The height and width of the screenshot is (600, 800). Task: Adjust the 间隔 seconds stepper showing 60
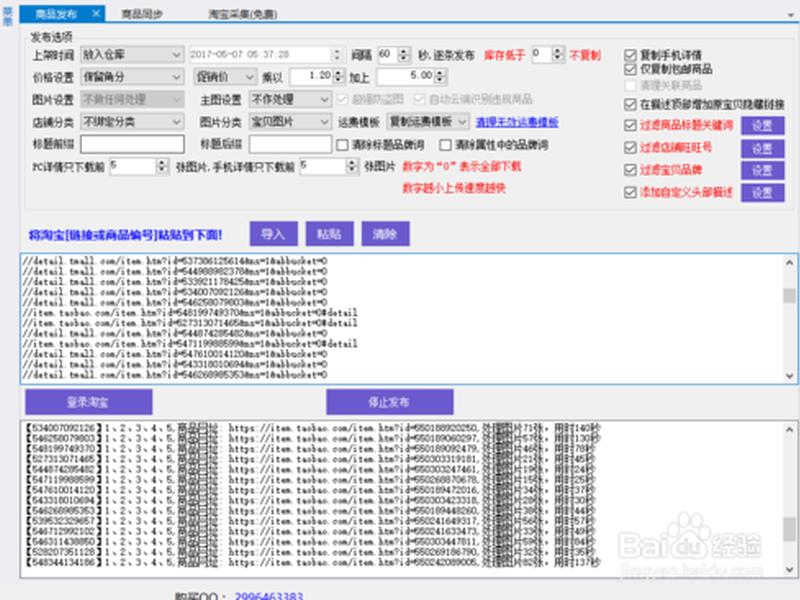click(x=404, y=55)
